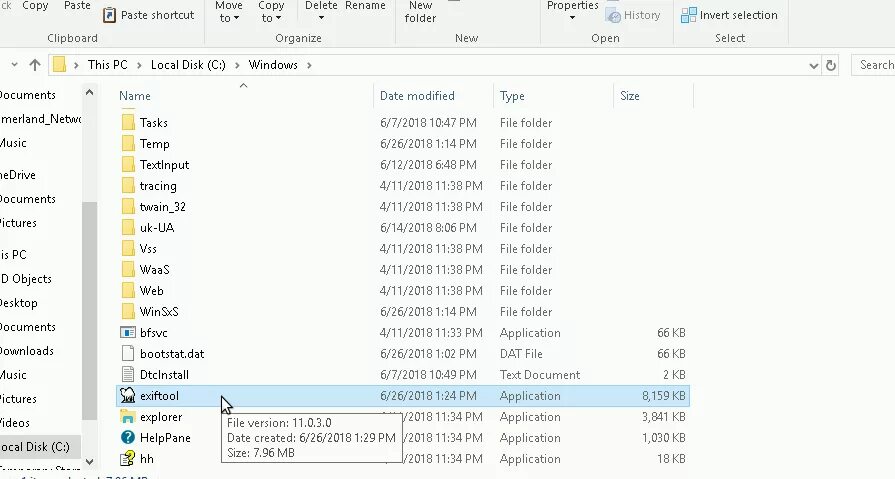Click date 6/12/2018 6:48 PM of TextInput
This screenshot has height=479, width=895.
coord(428,165)
